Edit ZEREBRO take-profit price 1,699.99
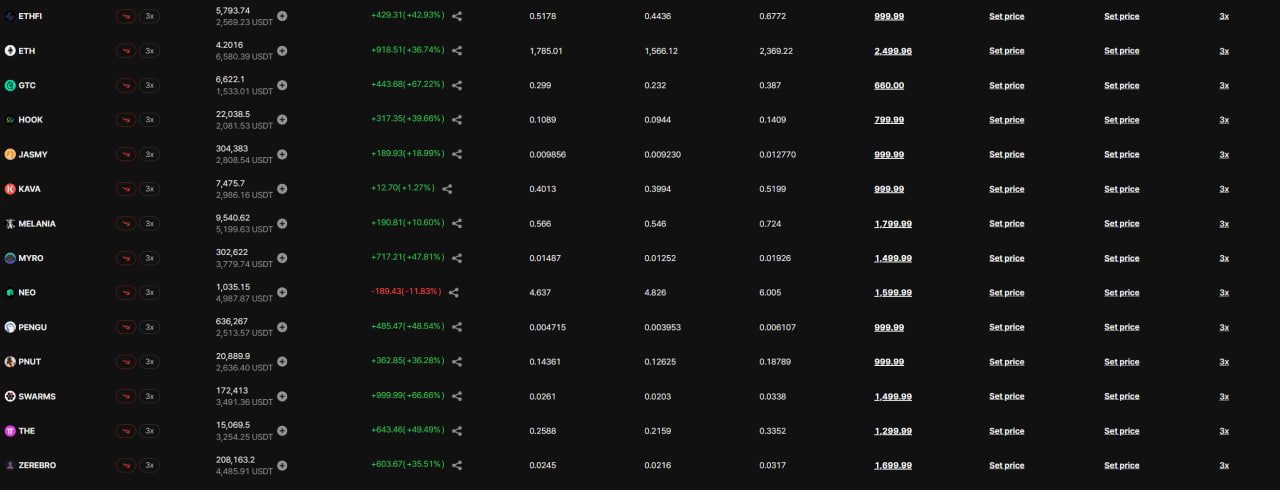This screenshot has width=1280, height=490. pos(893,465)
